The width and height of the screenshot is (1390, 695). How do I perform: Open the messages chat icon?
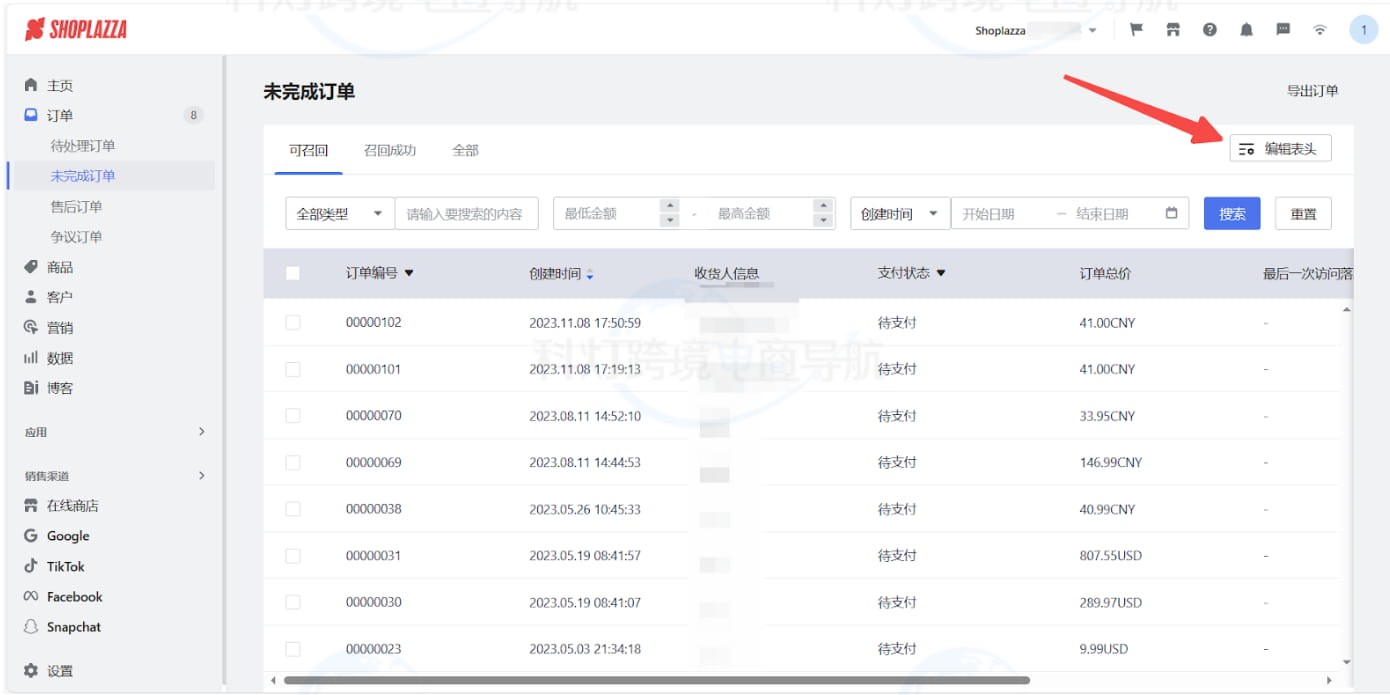(1283, 30)
